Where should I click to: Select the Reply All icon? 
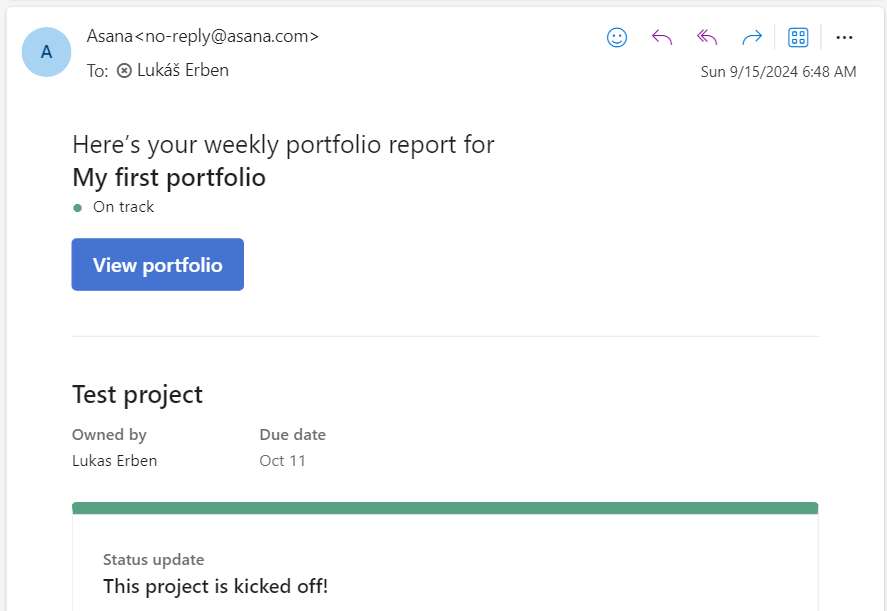click(707, 37)
